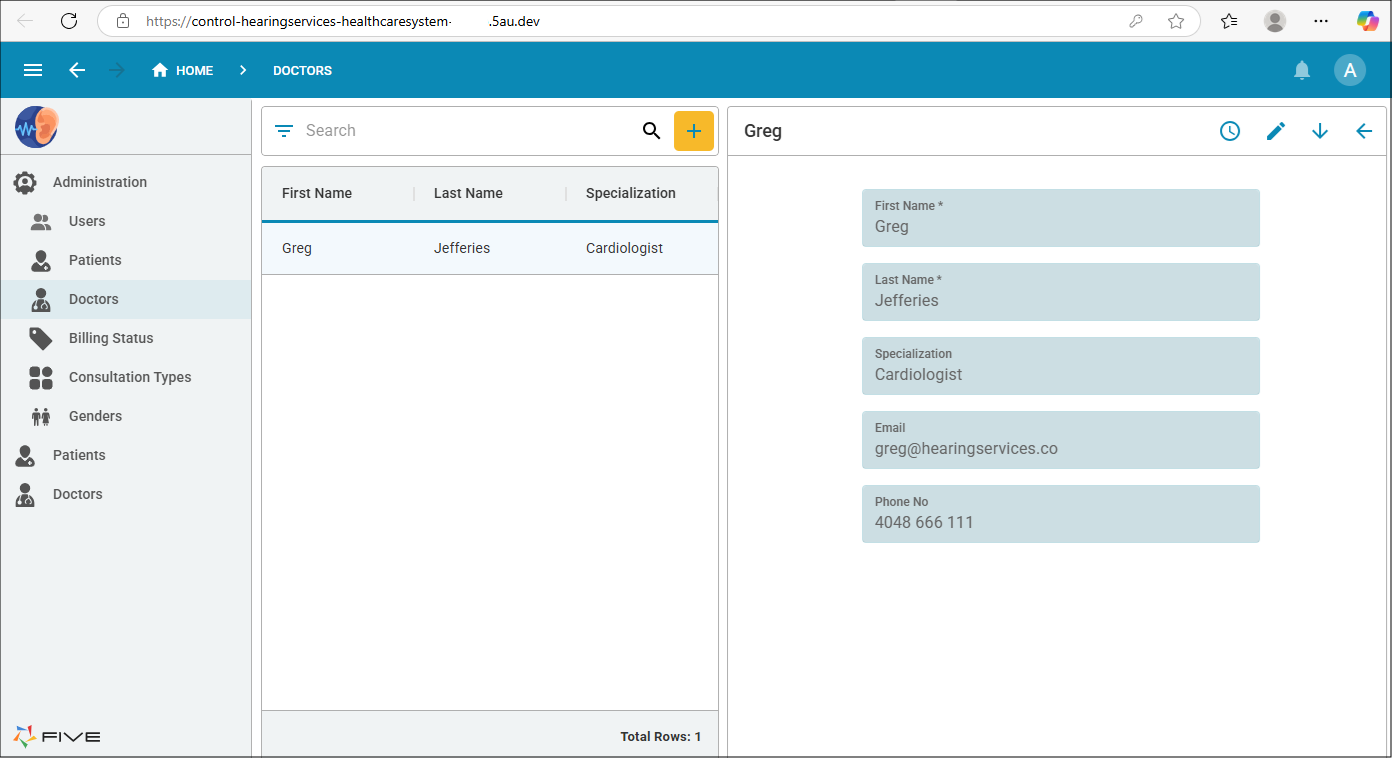The image size is (1392, 758).
Task: Click the magnifier search icon
Action: [652, 130]
